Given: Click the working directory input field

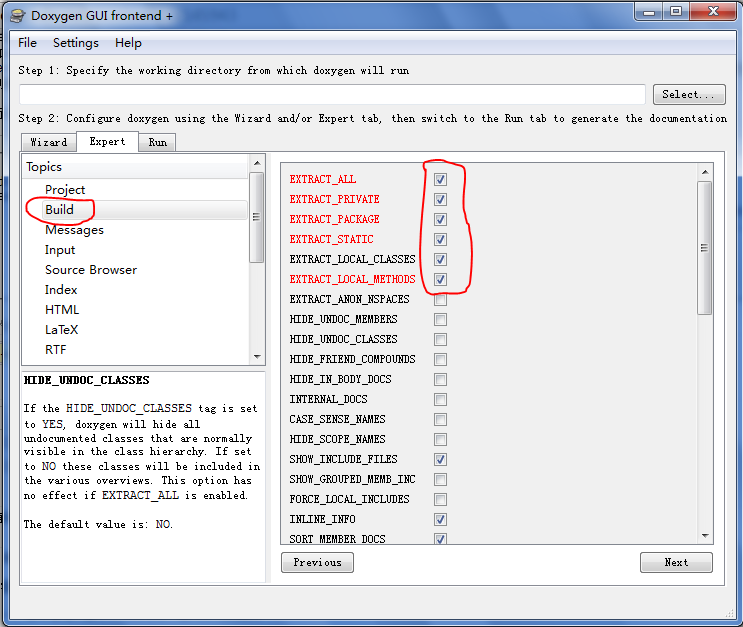Looking at the screenshot, I should click(332, 94).
